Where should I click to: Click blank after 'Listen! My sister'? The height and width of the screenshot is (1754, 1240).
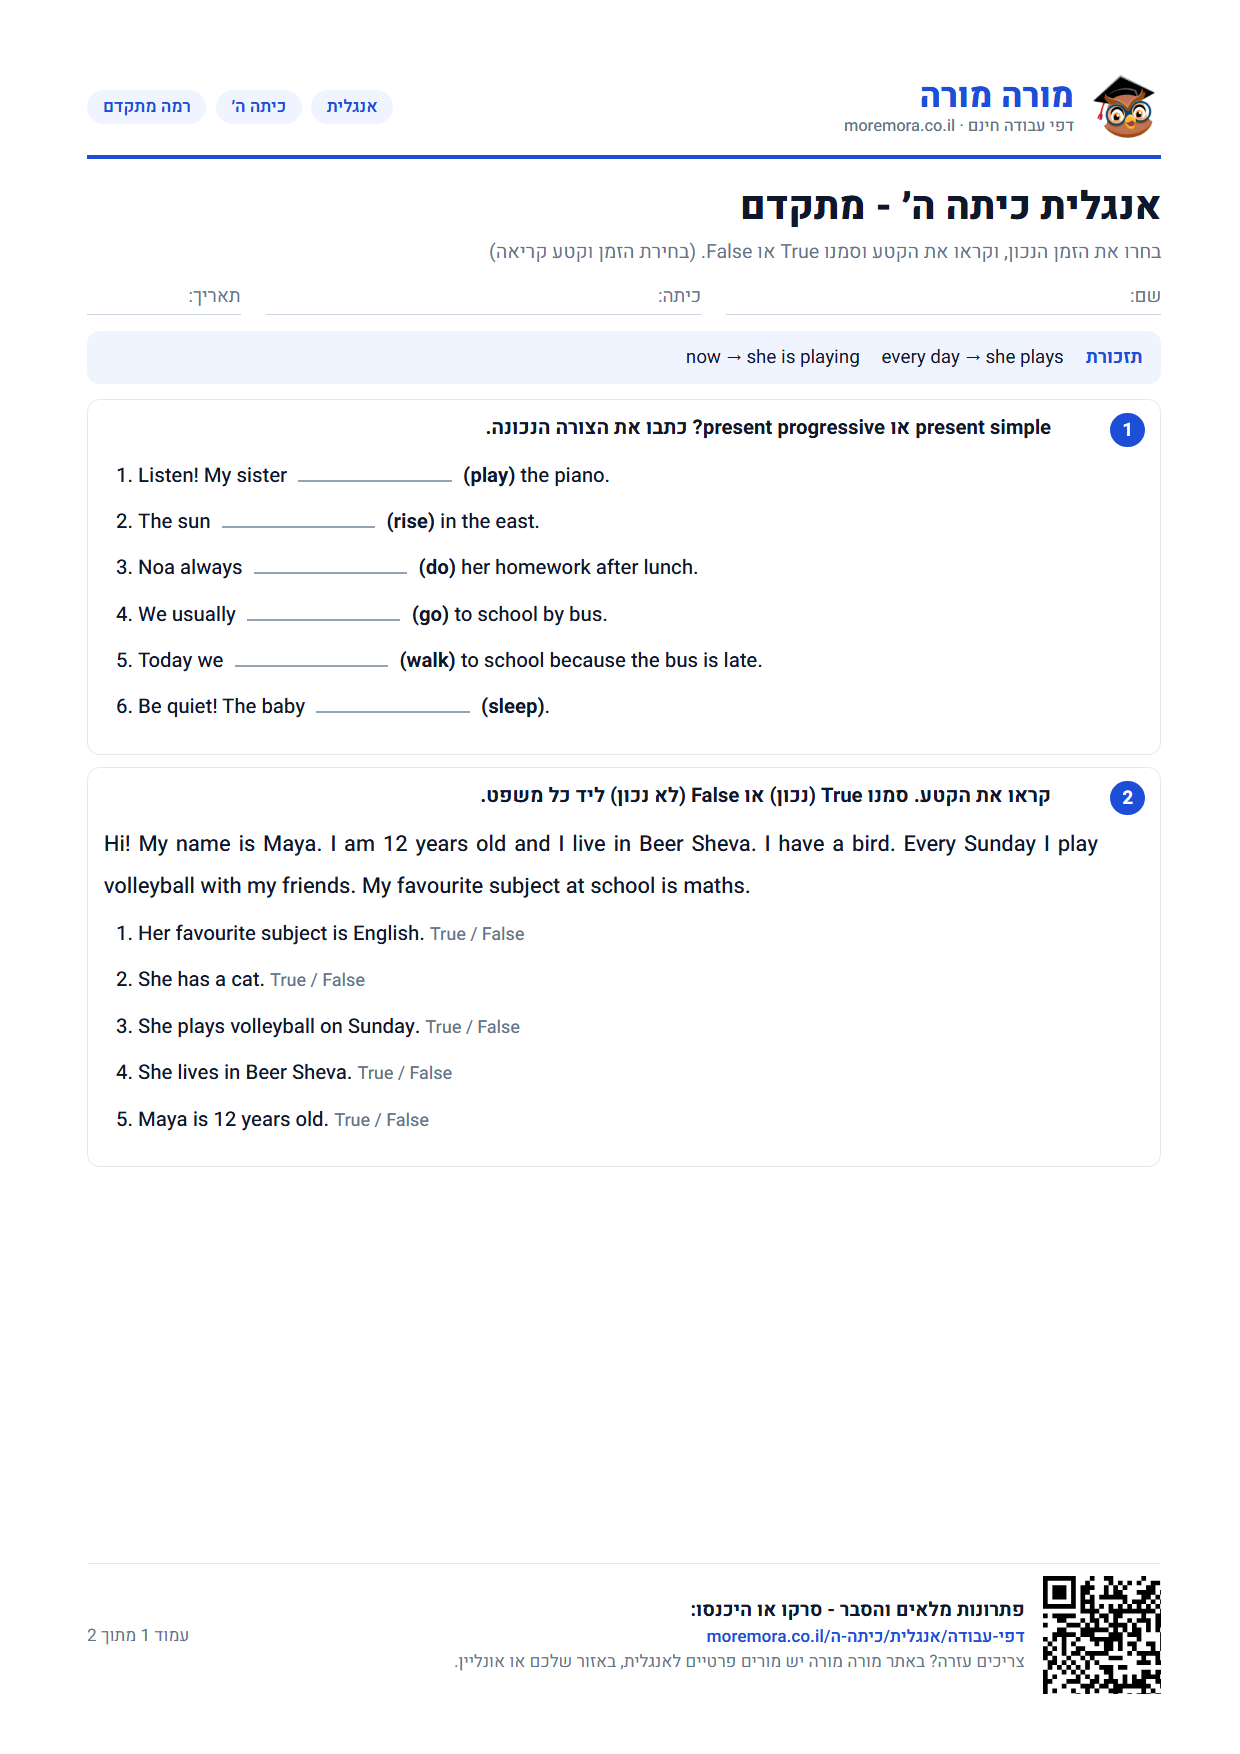pos(375,477)
